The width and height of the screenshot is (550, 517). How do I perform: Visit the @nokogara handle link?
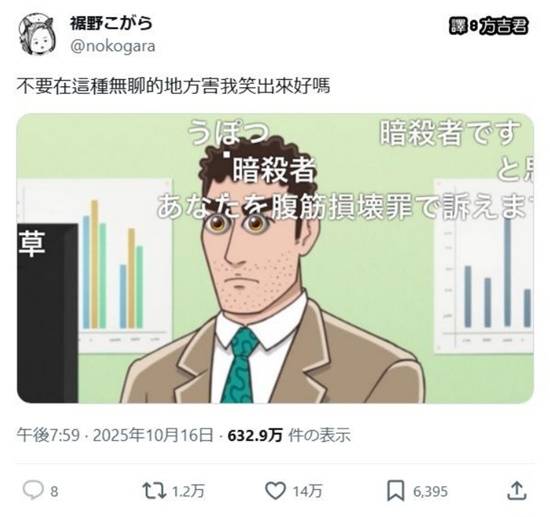click(113, 46)
